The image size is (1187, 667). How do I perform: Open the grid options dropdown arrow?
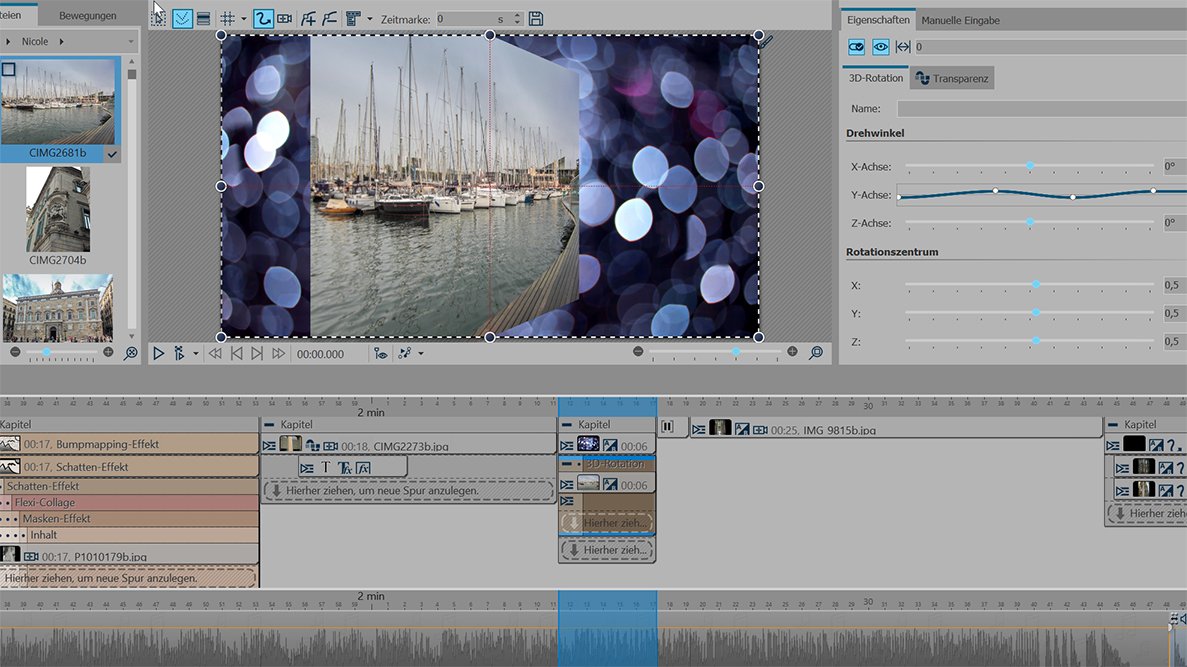(x=243, y=19)
